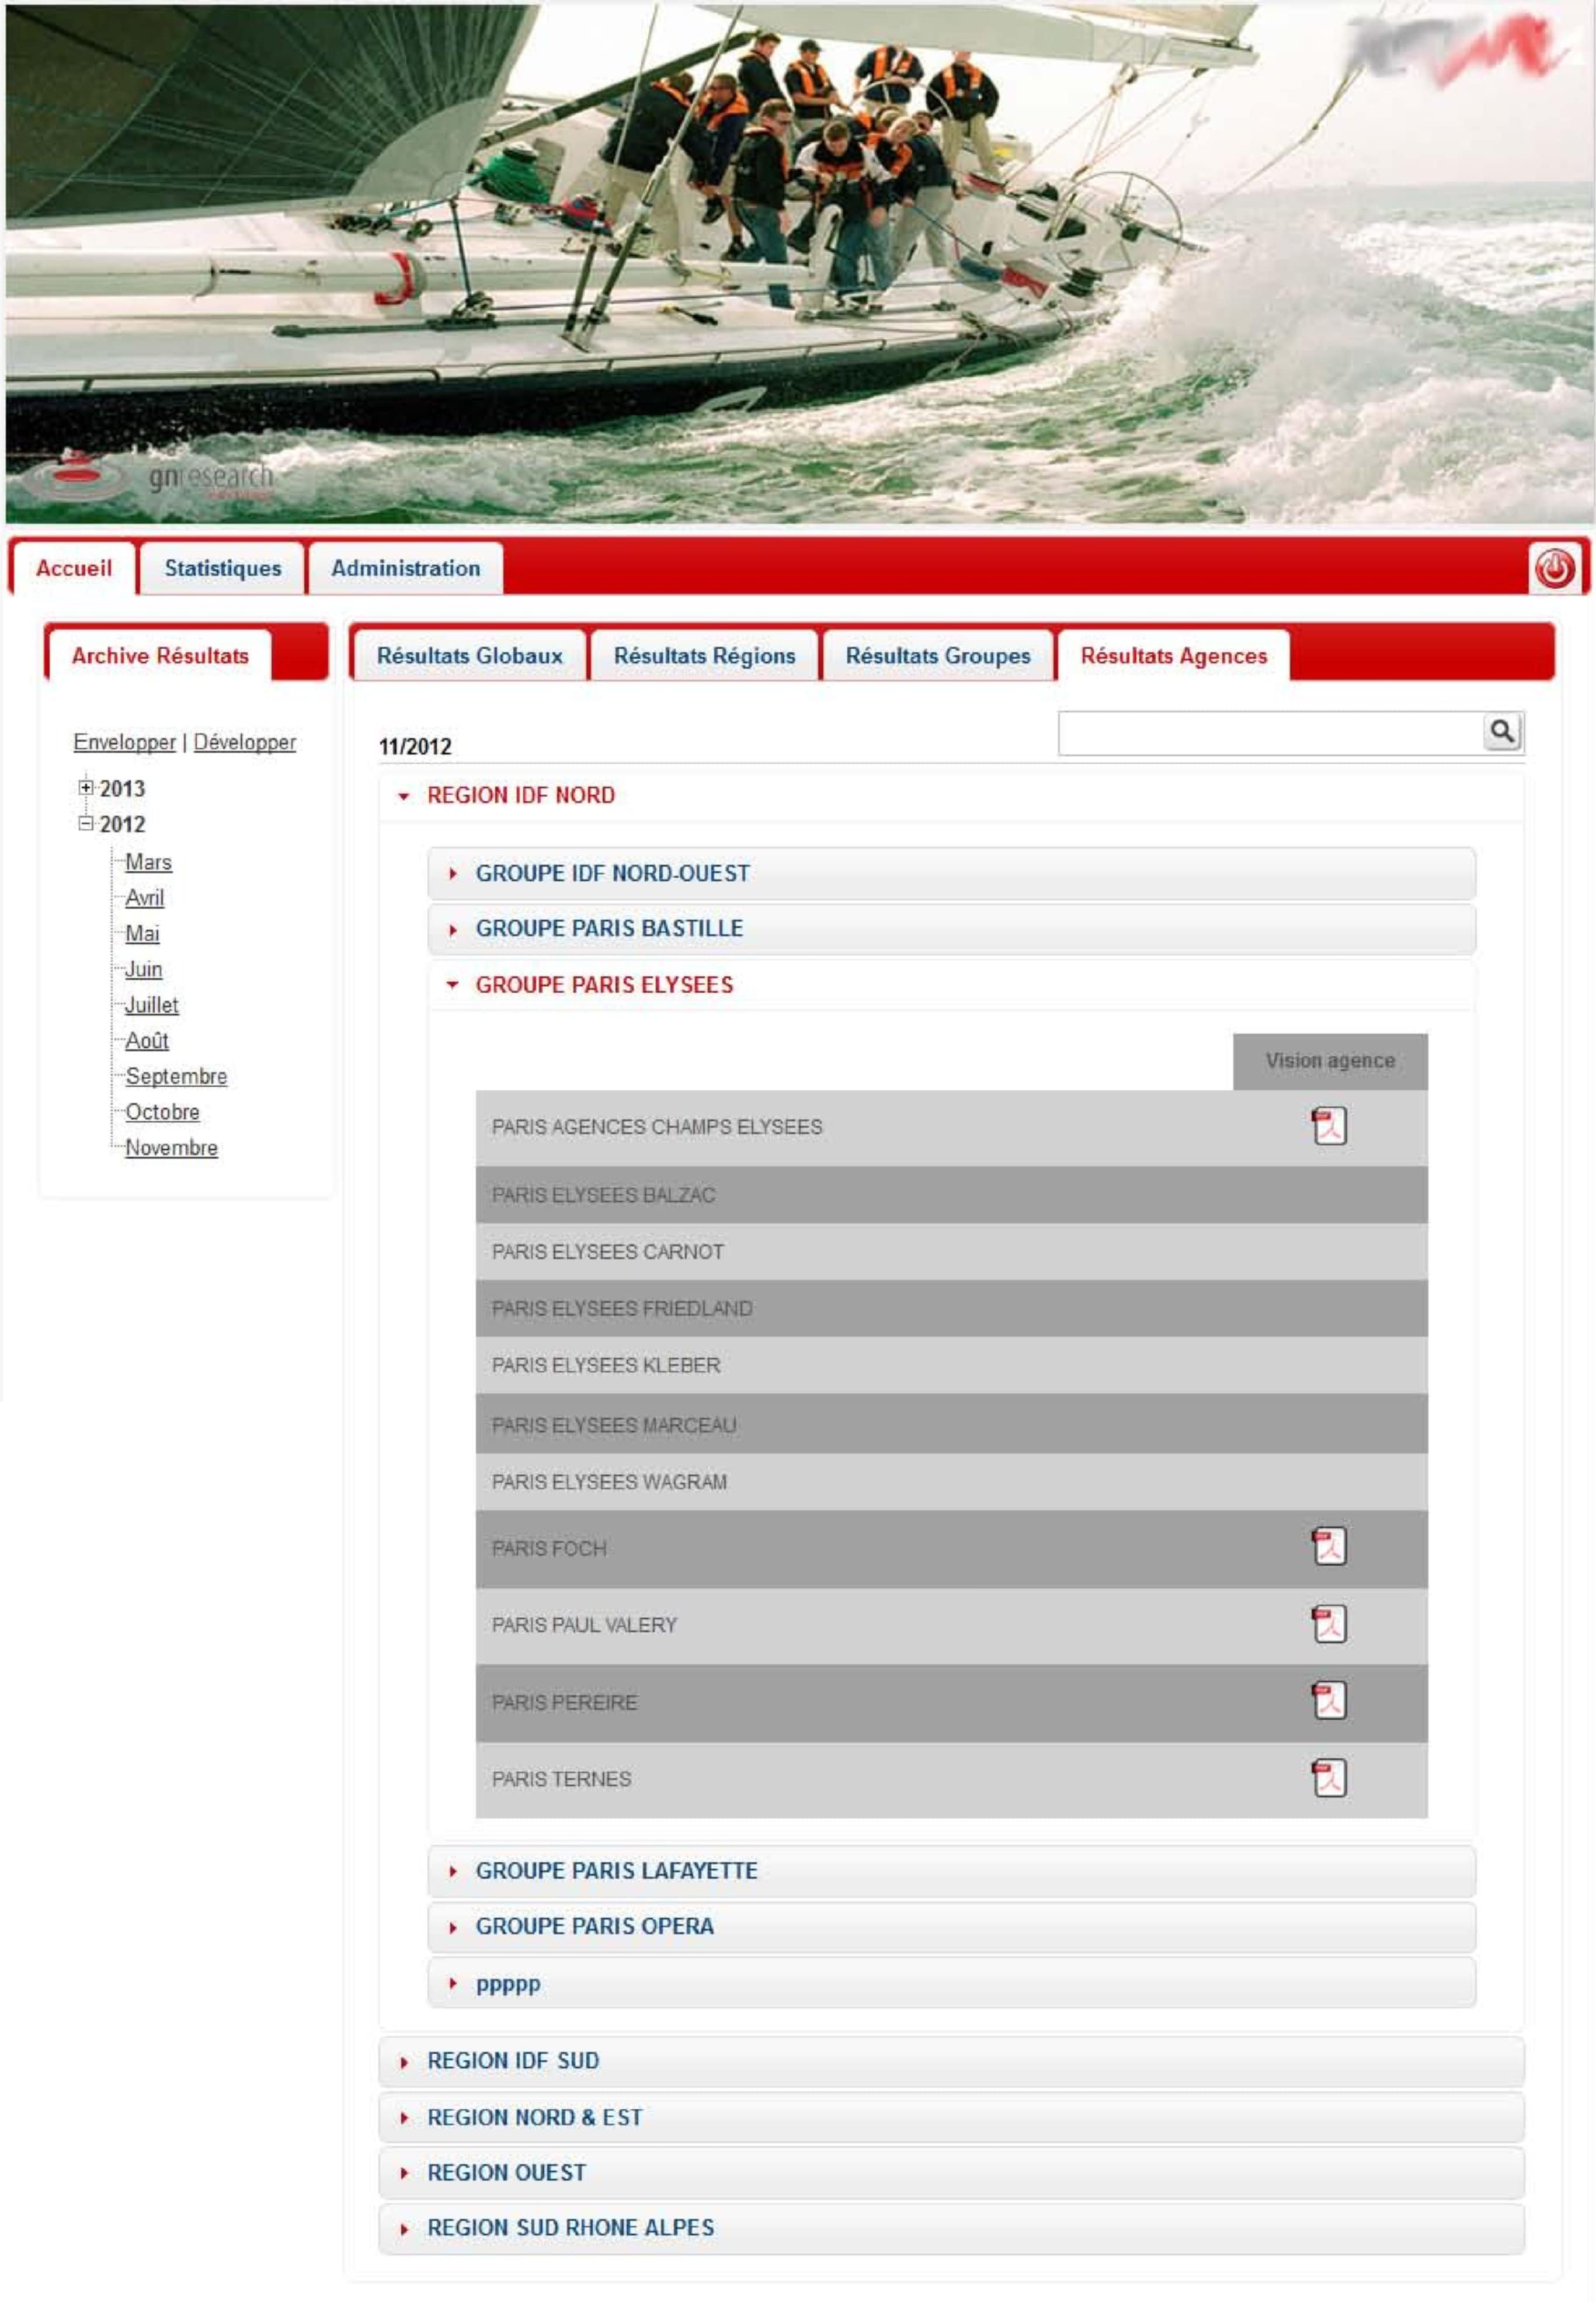Select the PARIS ELYSEES MARCEAU row

coord(951,1425)
